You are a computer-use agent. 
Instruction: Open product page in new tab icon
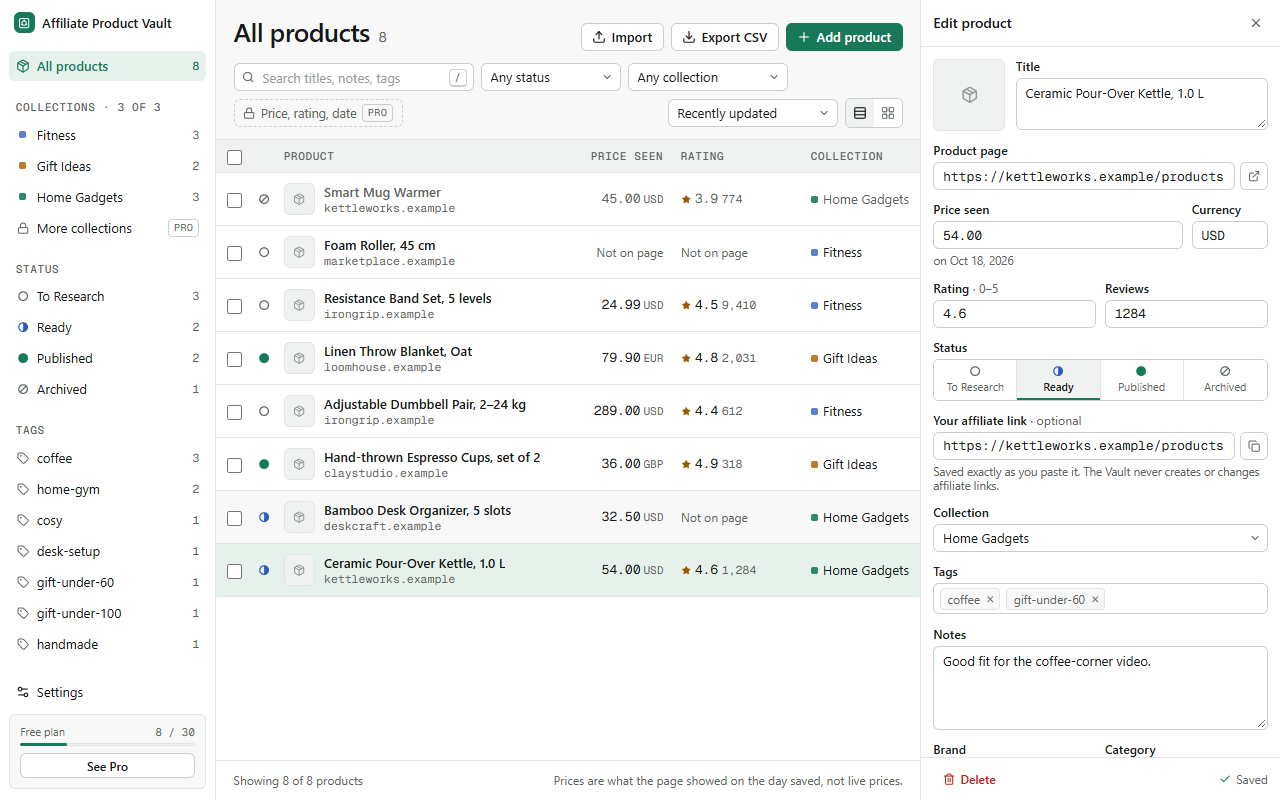[x=1254, y=176]
